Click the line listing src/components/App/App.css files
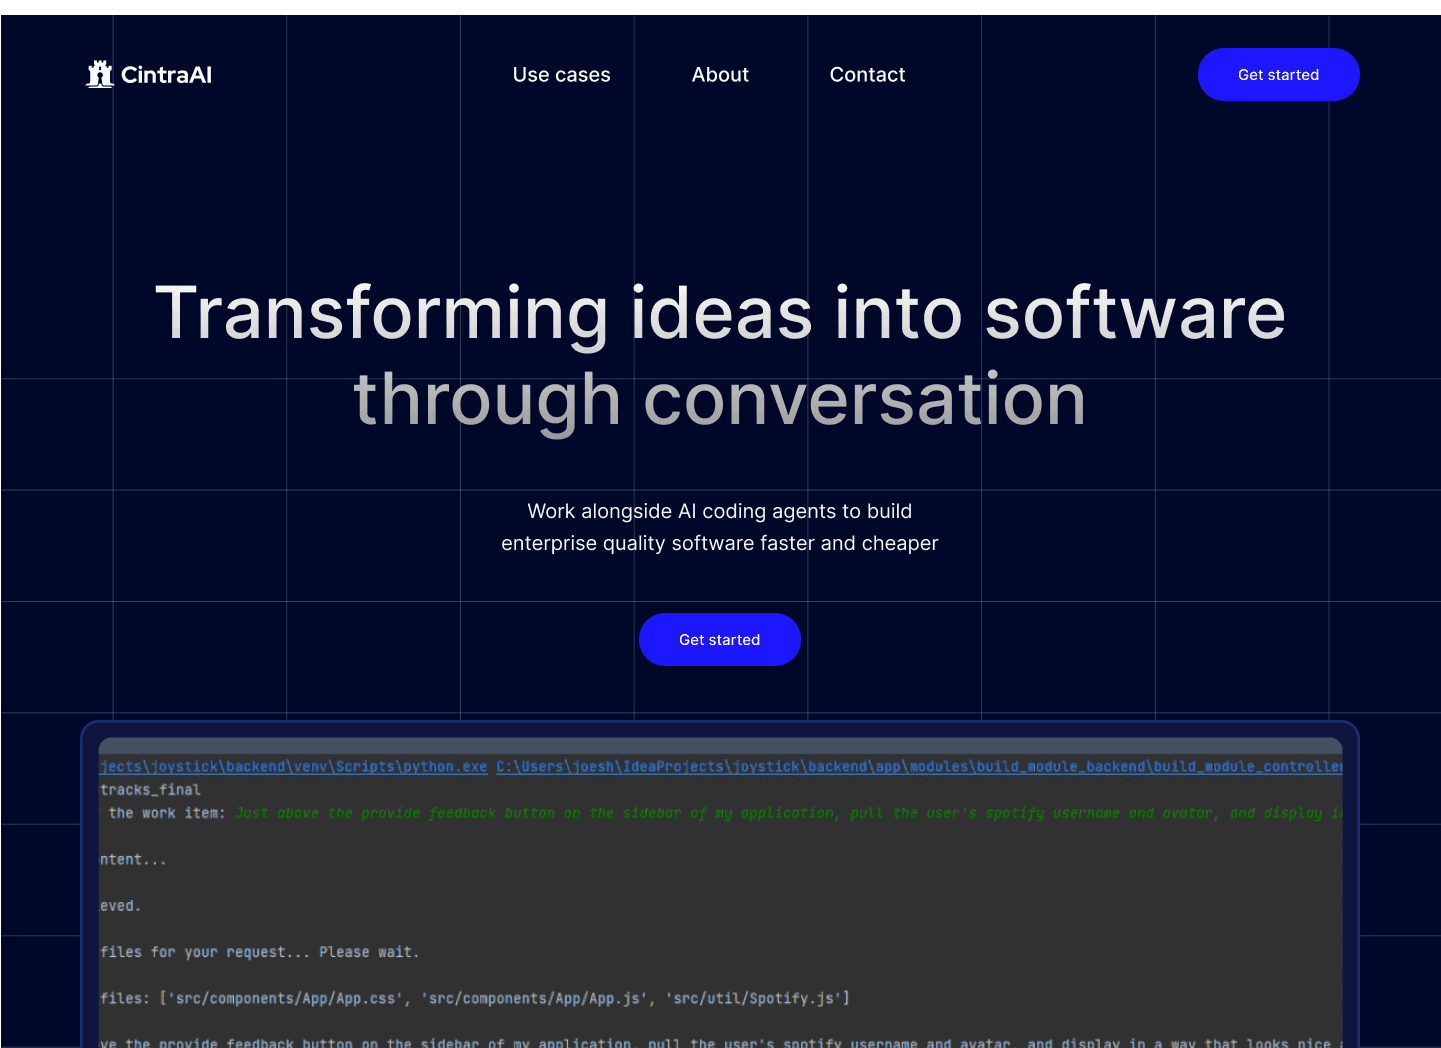This screenshot has width=1441, height=1048. [x=475, y=998]
